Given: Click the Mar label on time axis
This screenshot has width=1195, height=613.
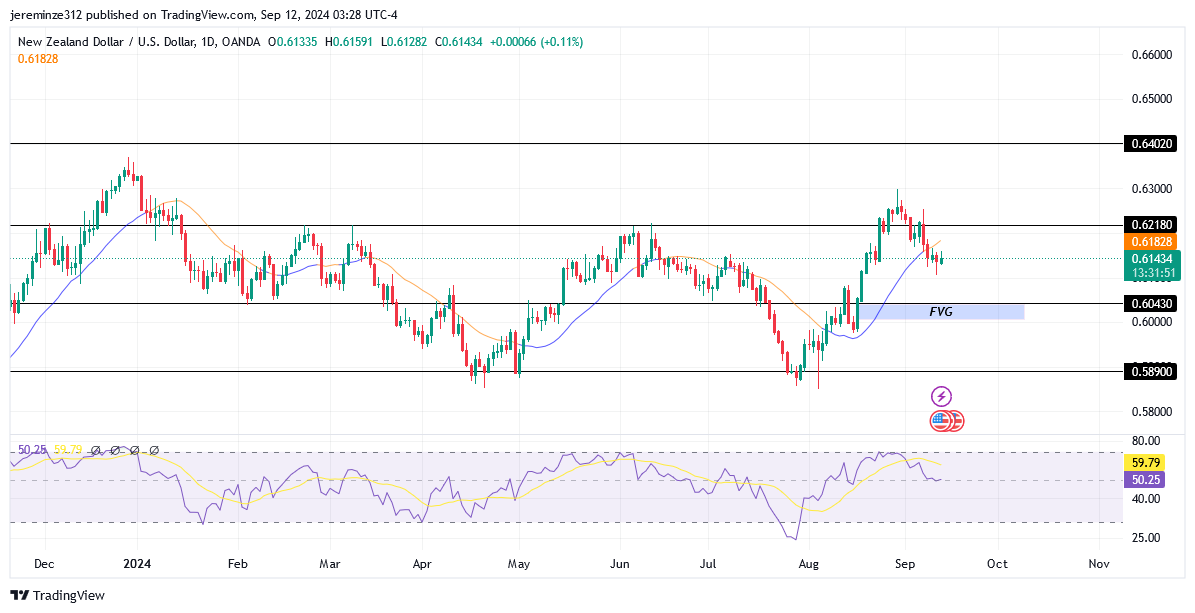Looking at the screenshot, I should 330,564.
